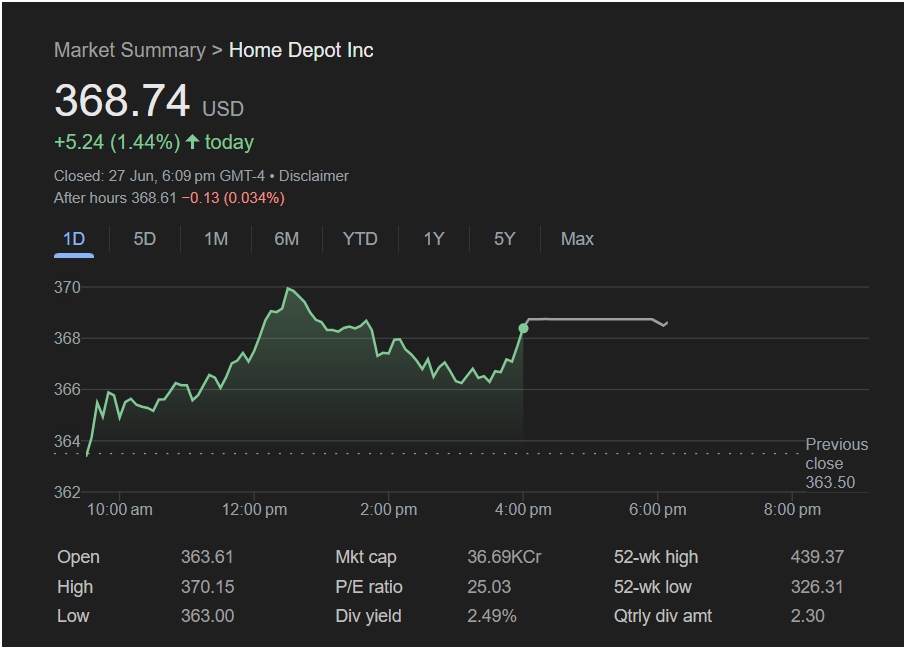This screenshot has width=906, height=649.
Task: Click the P/E ratio label
Action: [x=369, y=587]
